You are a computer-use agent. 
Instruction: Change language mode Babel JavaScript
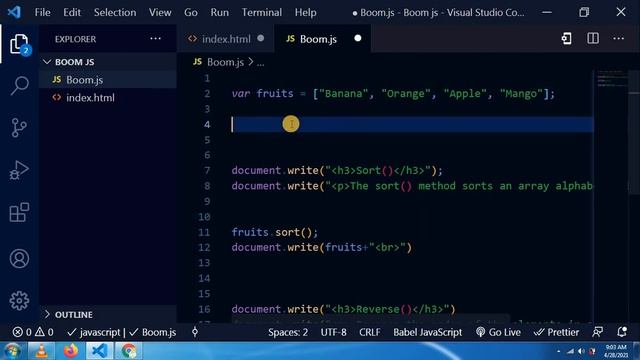pos(427,332)
